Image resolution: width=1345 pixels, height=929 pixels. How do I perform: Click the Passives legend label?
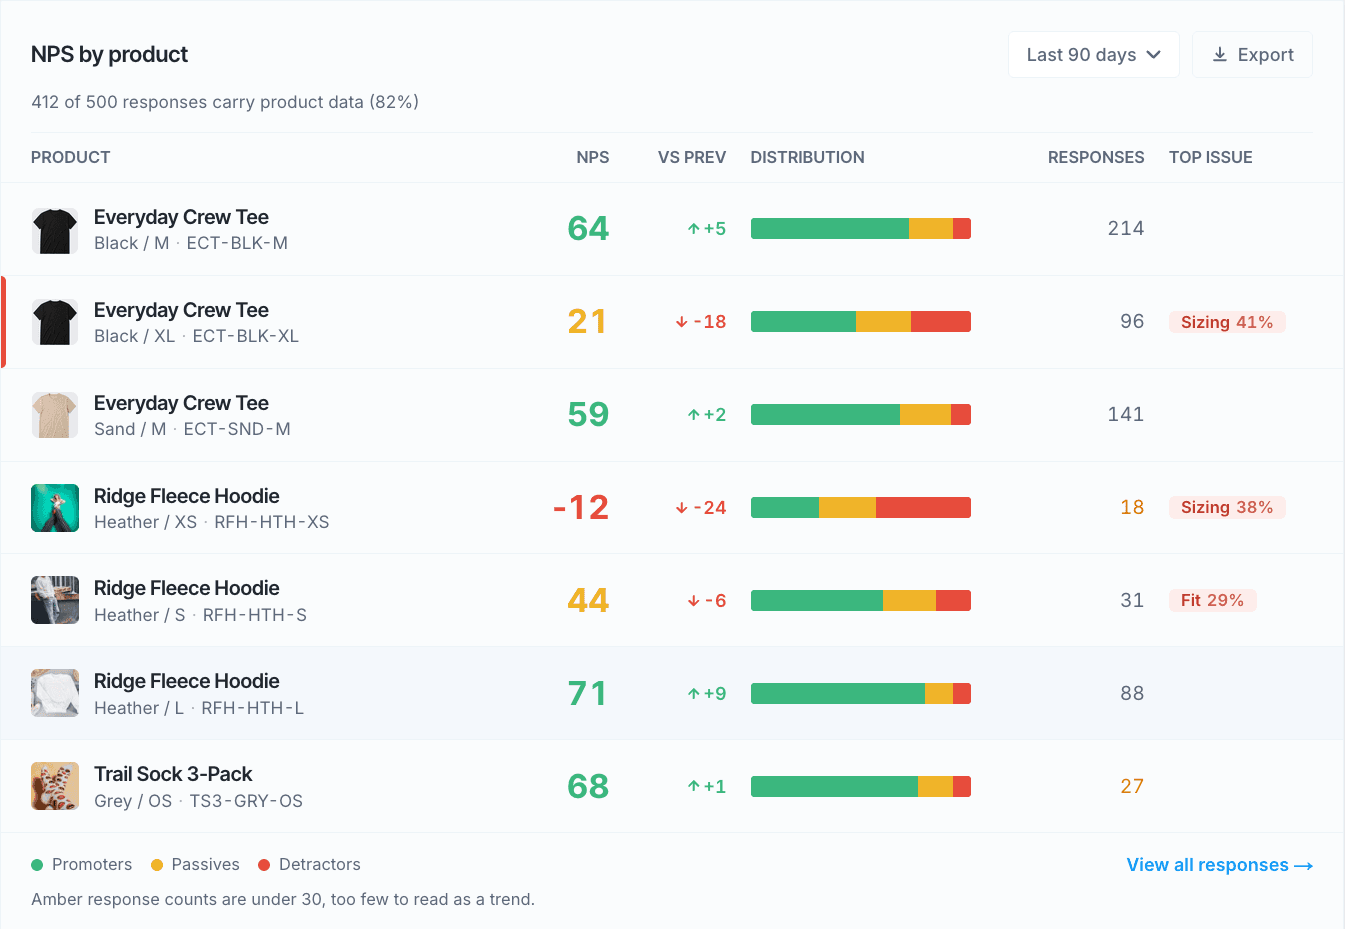205,865
